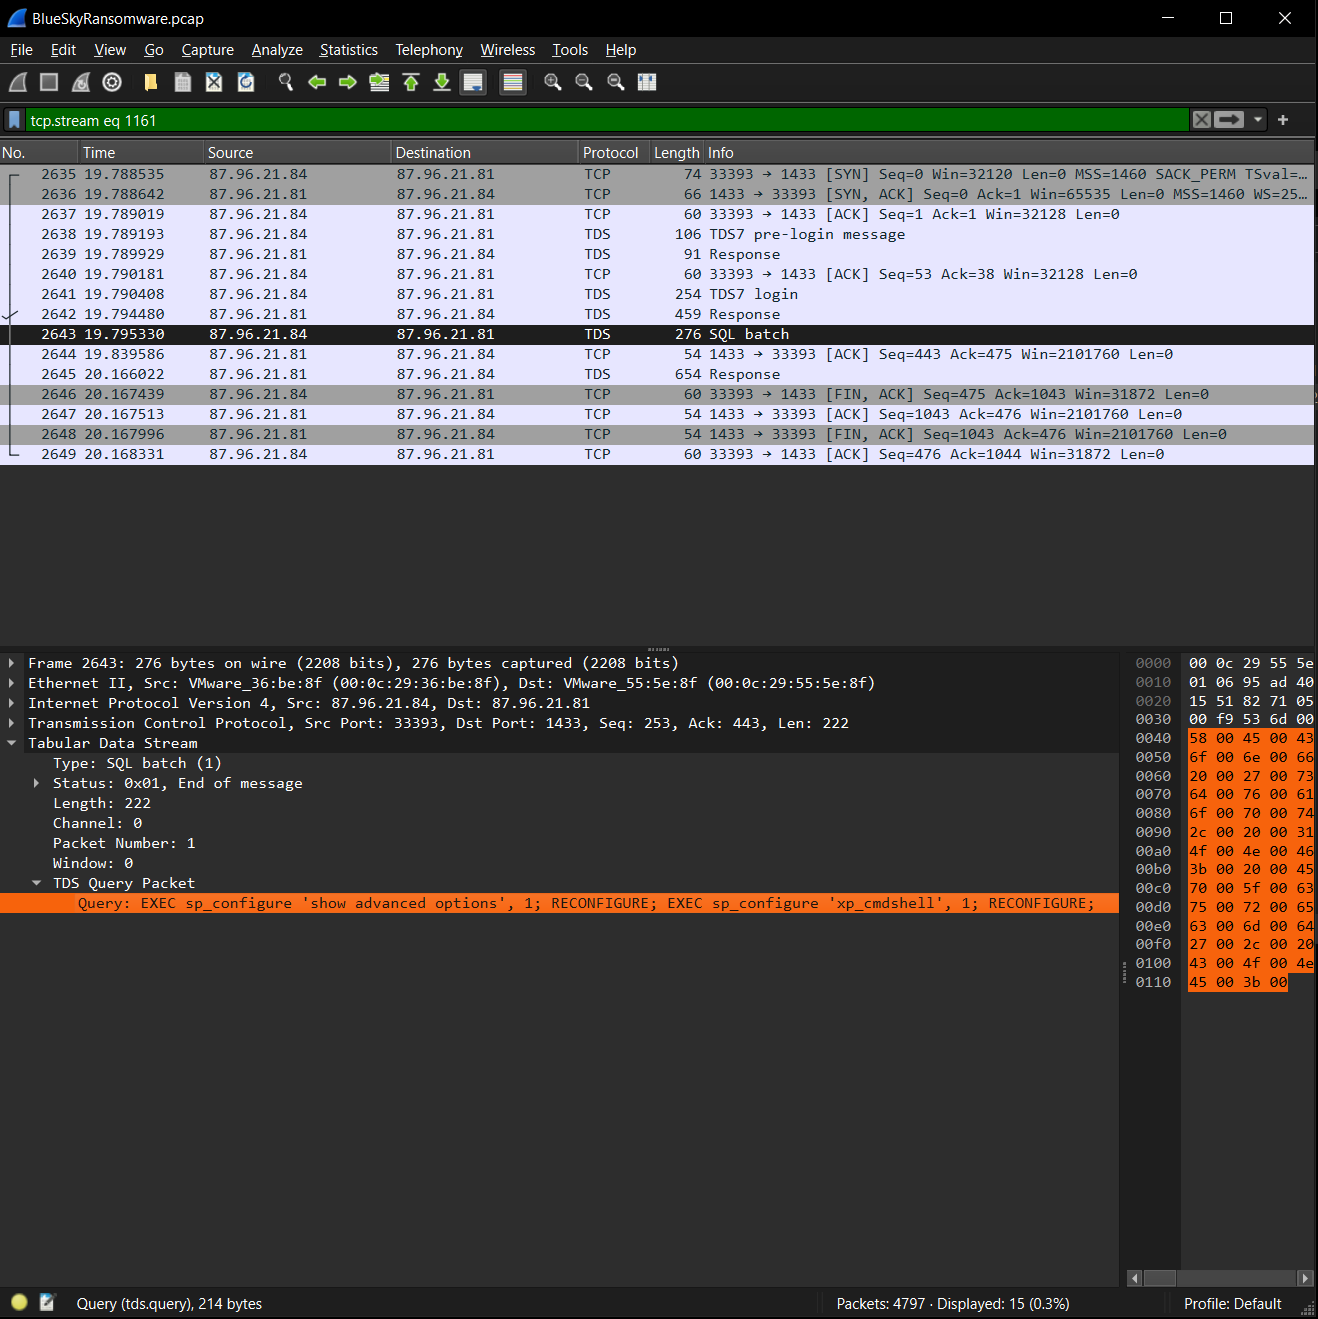
Task: Select packet 2641 TDS7 login row
Action: point(657,294)
